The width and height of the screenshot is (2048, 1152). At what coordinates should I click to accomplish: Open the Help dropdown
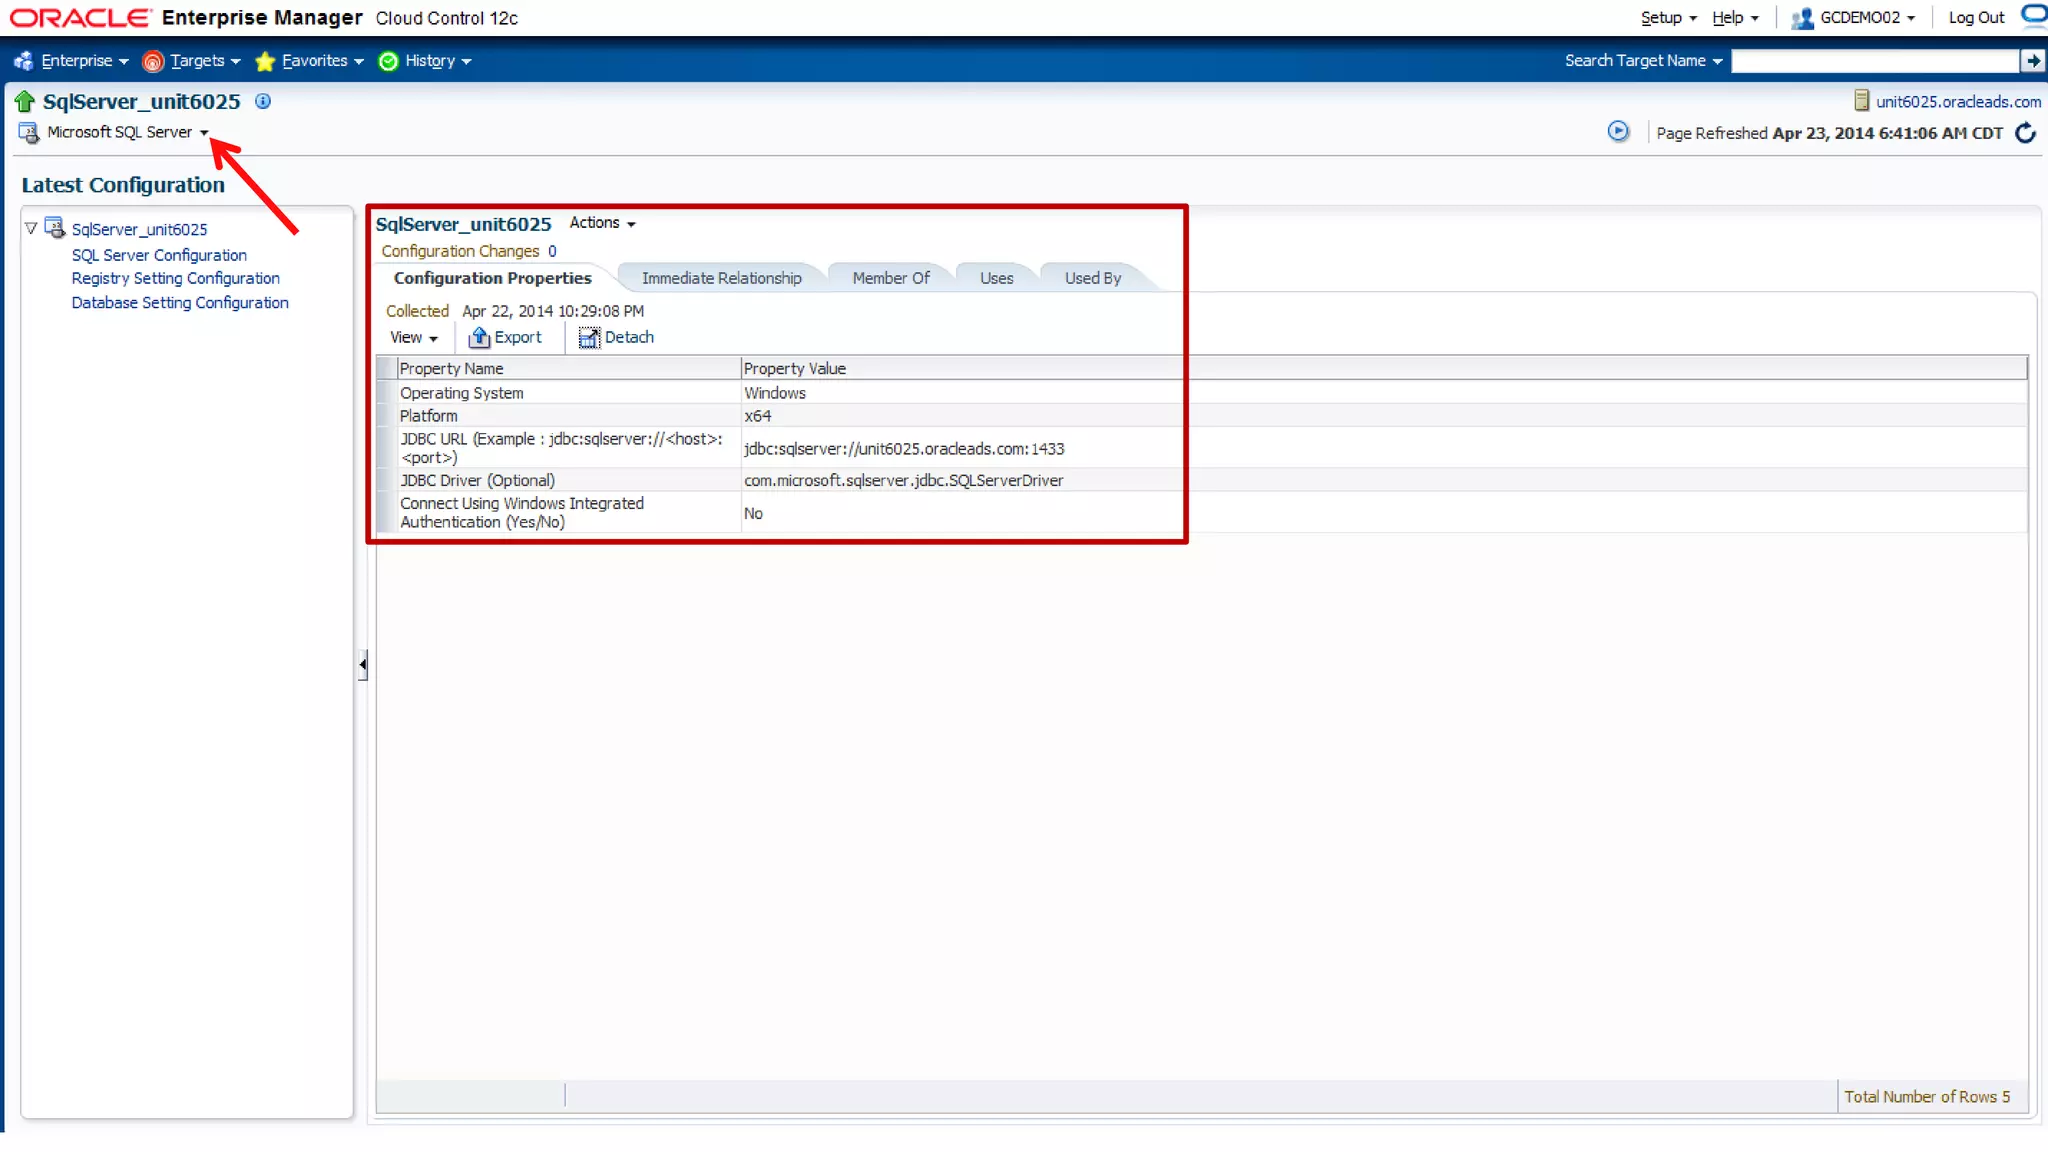[x=1735, y=18]
